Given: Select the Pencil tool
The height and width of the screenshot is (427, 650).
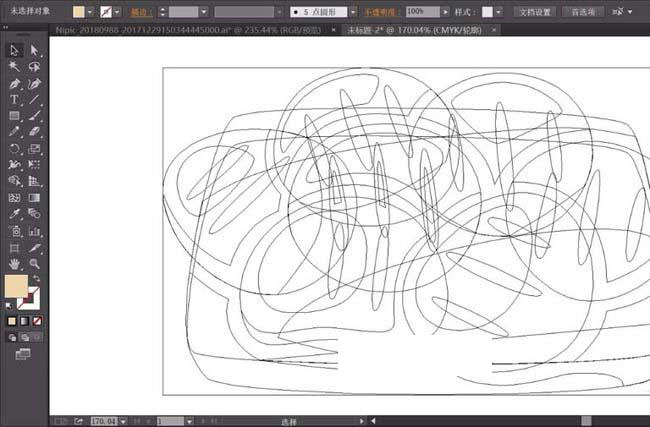Looking at the screenshot, I should point(15,132).
